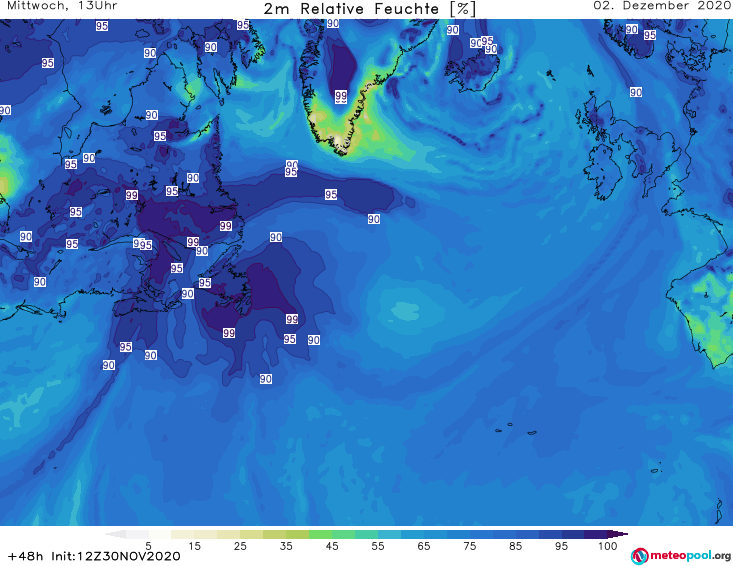The width and height of the screenshot is (733, 566).
Task: Click the date '02. Dezember 2020'
Action: click(x=662, y=6)
